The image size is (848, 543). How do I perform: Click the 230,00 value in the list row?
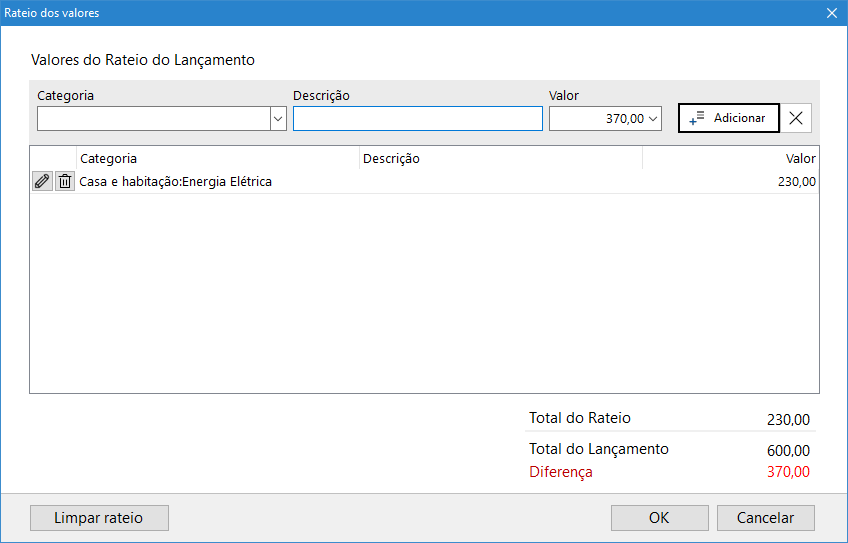point(796,182)
